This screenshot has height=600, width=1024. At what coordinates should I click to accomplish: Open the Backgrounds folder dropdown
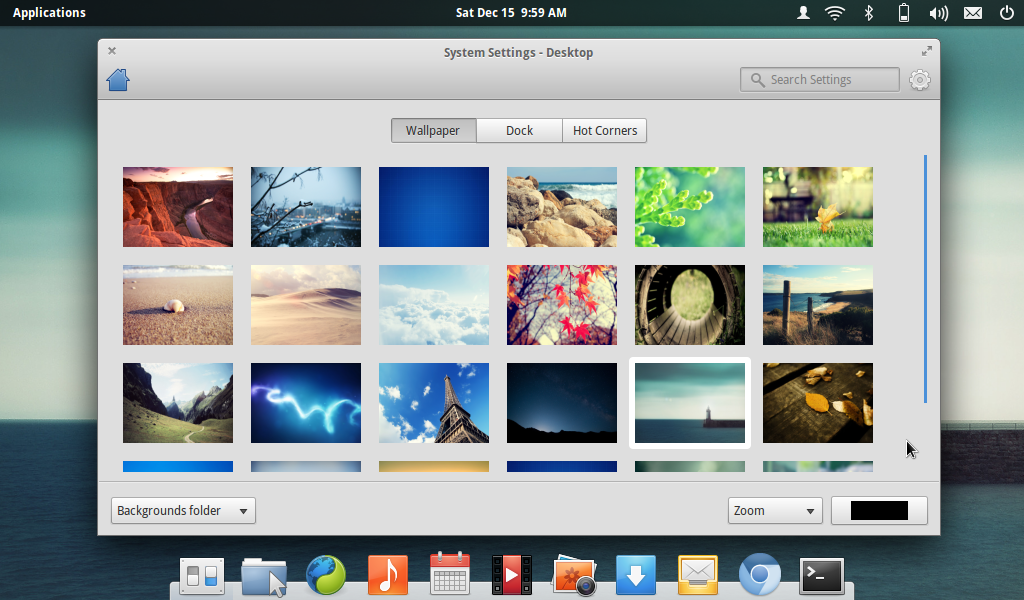[x=182, y=510]
